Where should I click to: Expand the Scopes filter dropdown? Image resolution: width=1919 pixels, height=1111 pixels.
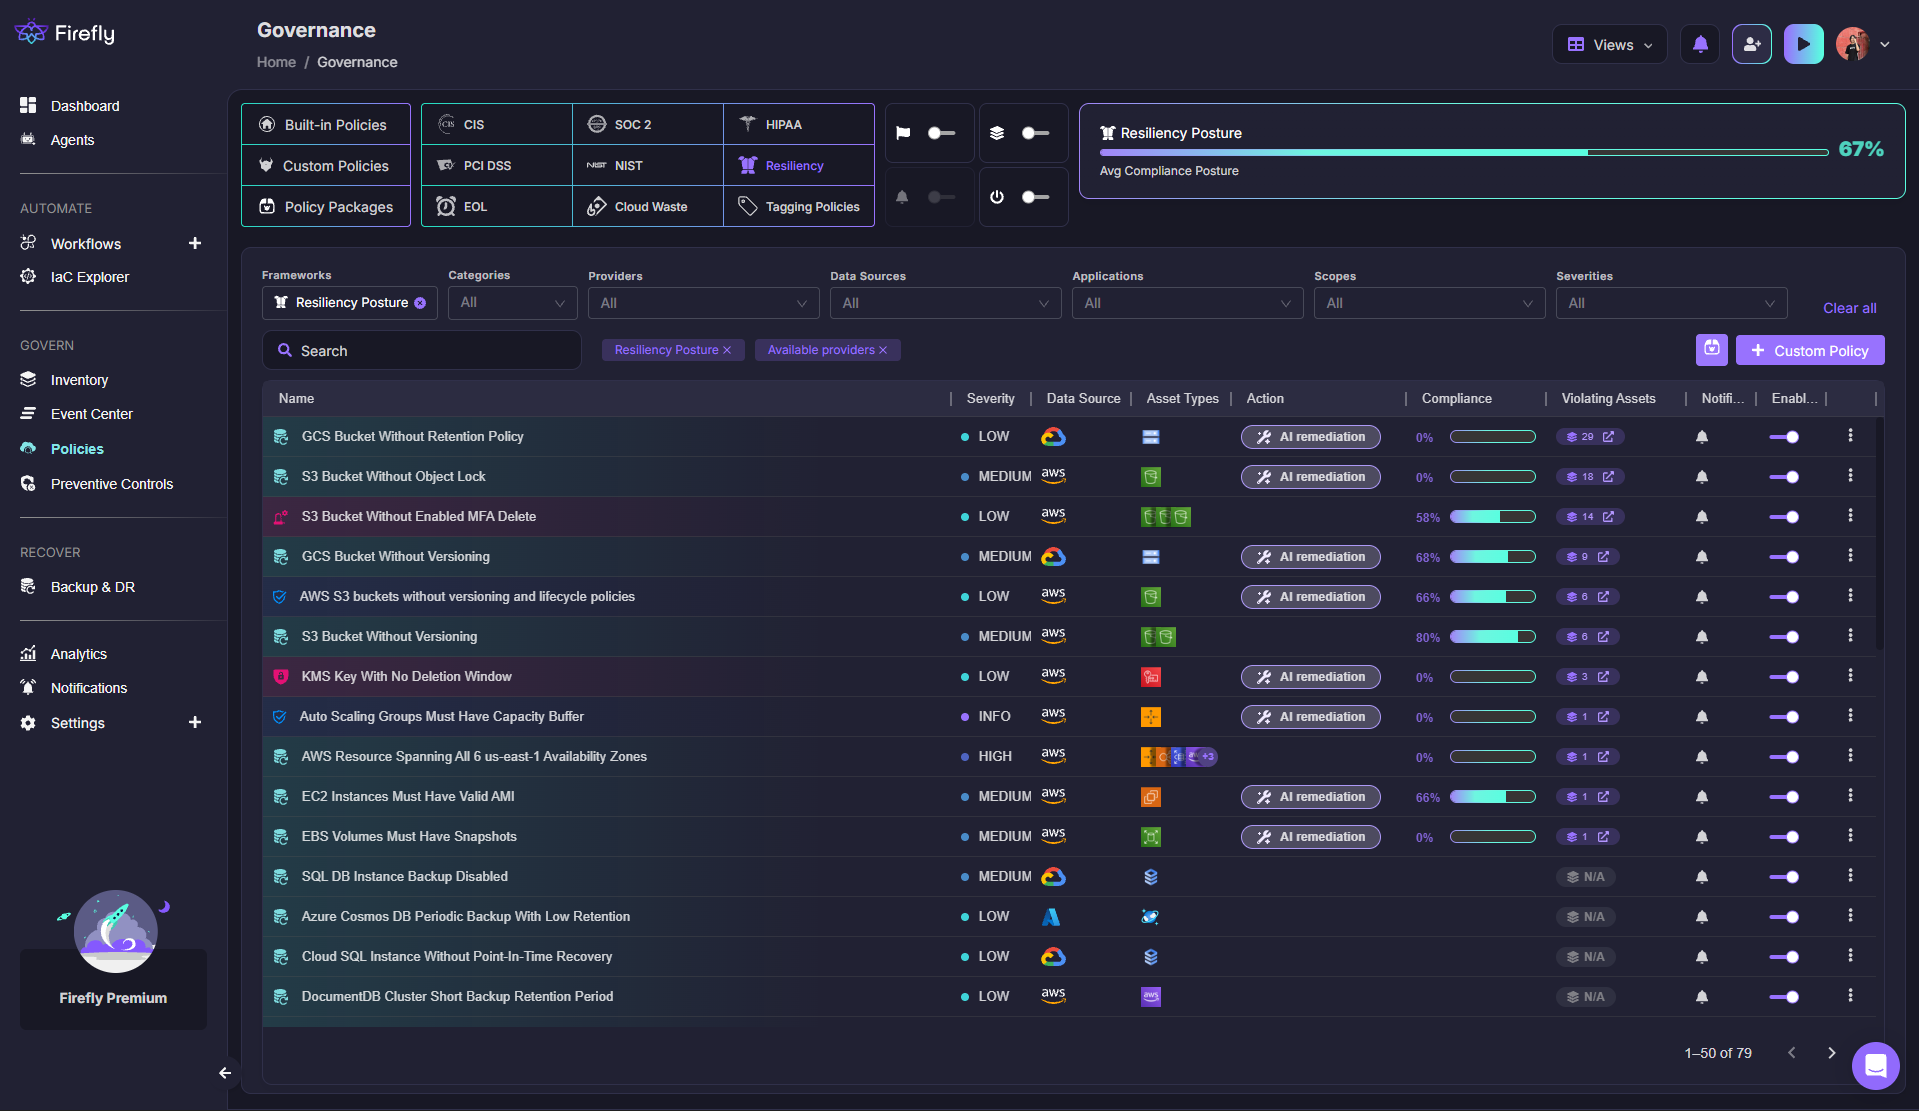(x=1430, y=303)
